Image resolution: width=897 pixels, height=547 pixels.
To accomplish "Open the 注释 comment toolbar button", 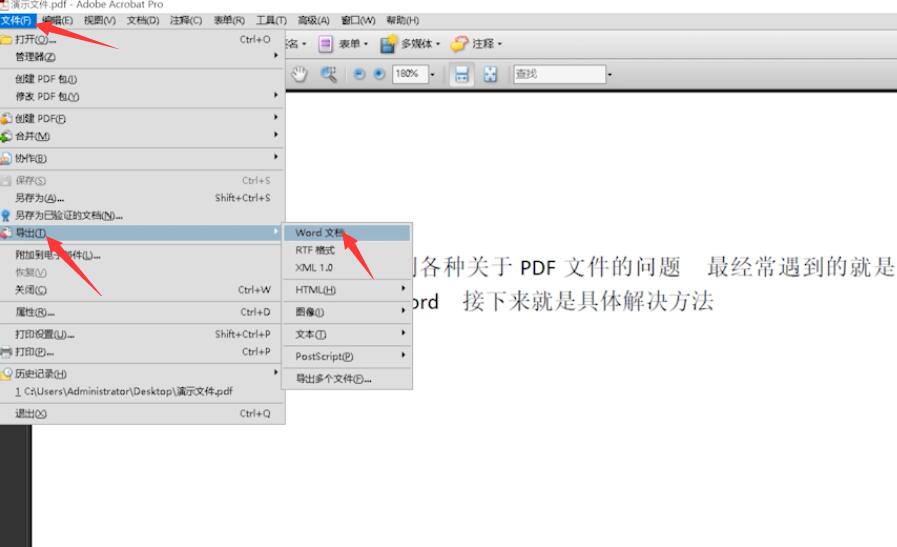I will pyautogui.click(x=476, y=43).
